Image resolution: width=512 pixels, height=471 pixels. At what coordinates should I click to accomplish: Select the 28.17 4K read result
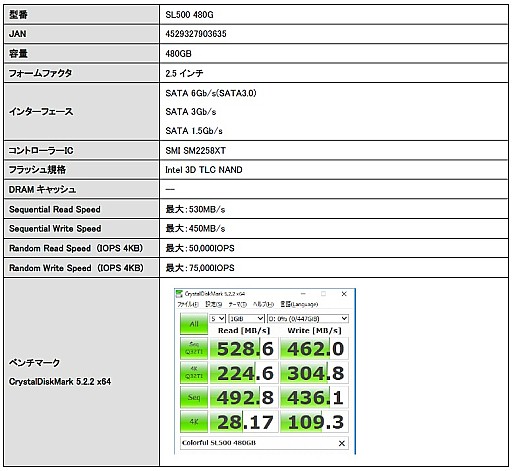[x=244, y=422]
